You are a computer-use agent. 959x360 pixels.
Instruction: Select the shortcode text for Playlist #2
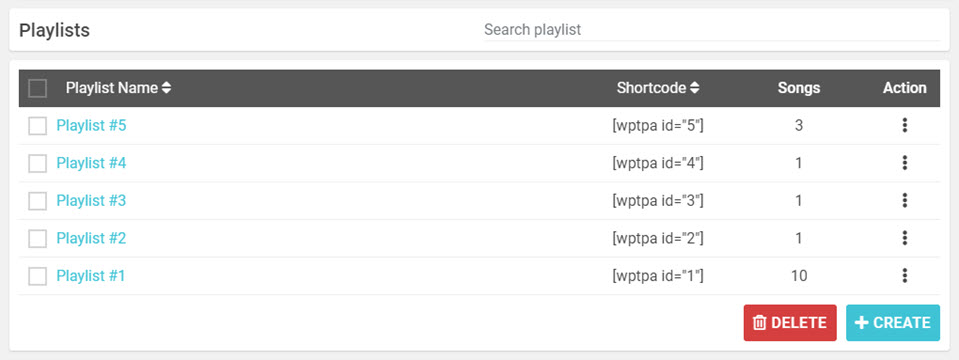click(x=658, y=238)
